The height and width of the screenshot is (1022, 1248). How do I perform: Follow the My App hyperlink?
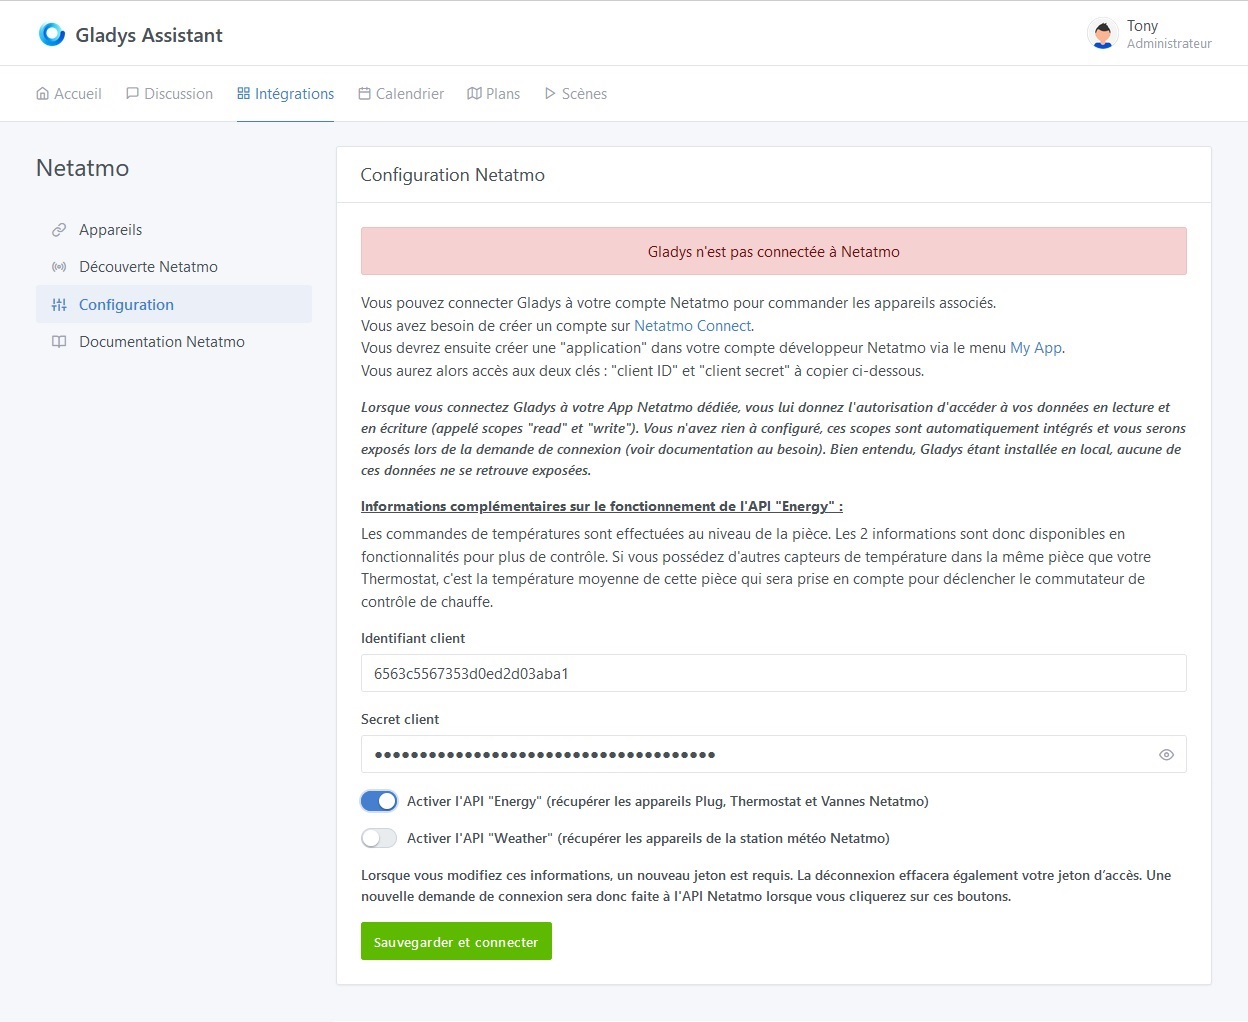pos(1036,348)
